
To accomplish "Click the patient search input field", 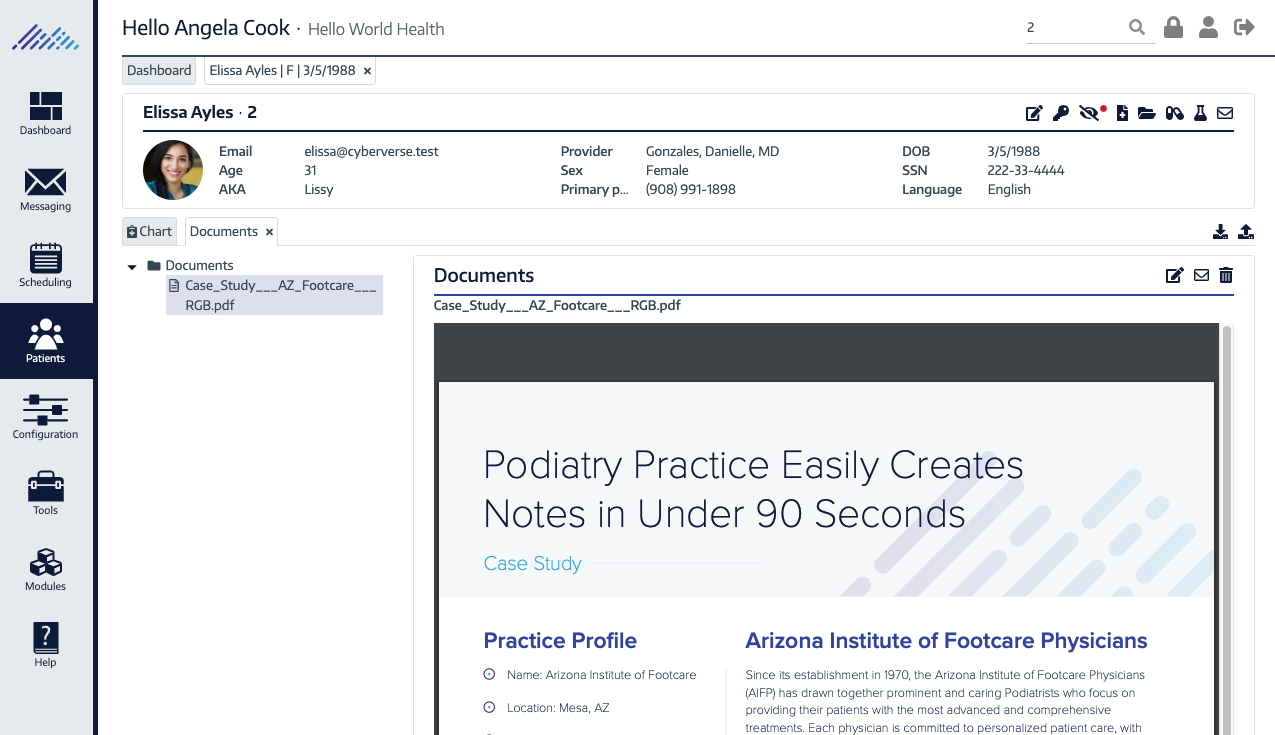I will click(x=1075, y=28).
